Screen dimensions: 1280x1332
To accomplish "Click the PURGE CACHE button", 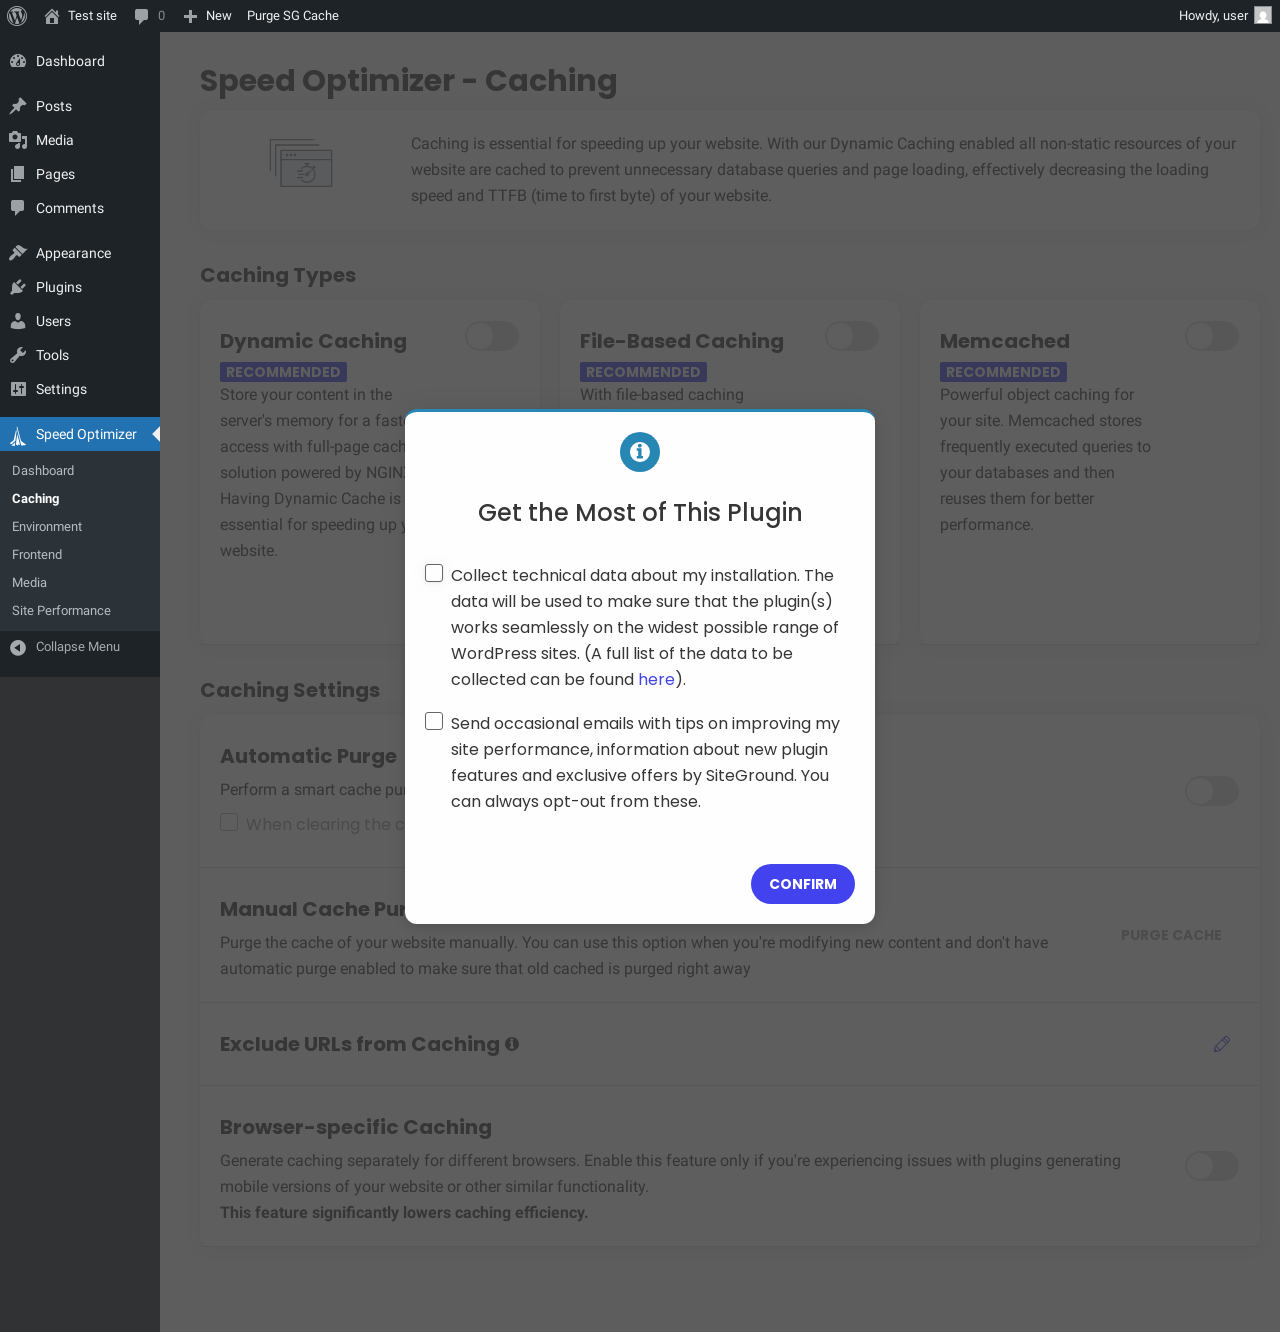I will [1171, 935].
